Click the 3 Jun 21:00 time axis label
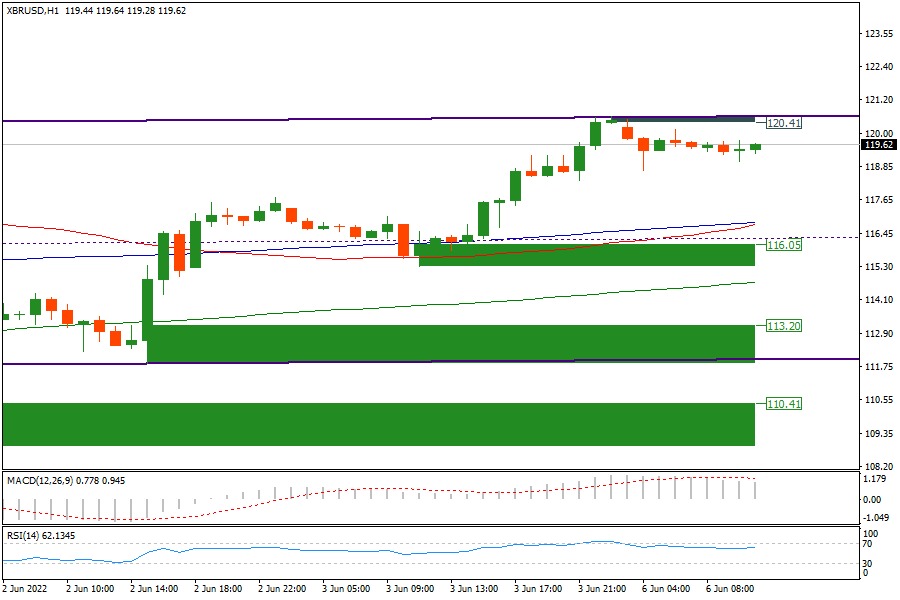Screen dimensions: 900x600 tap(602, 590)
